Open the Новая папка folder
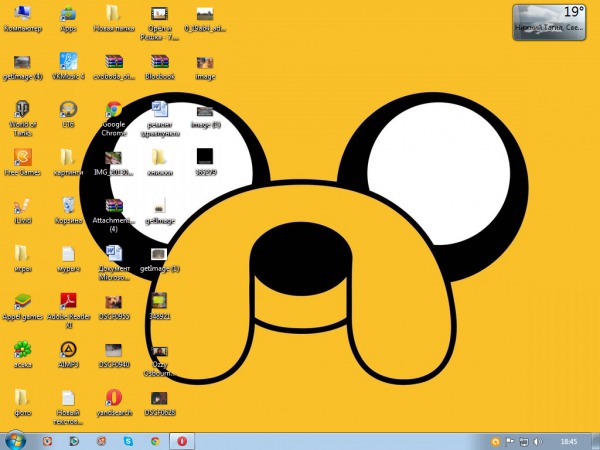 point(114,18)
